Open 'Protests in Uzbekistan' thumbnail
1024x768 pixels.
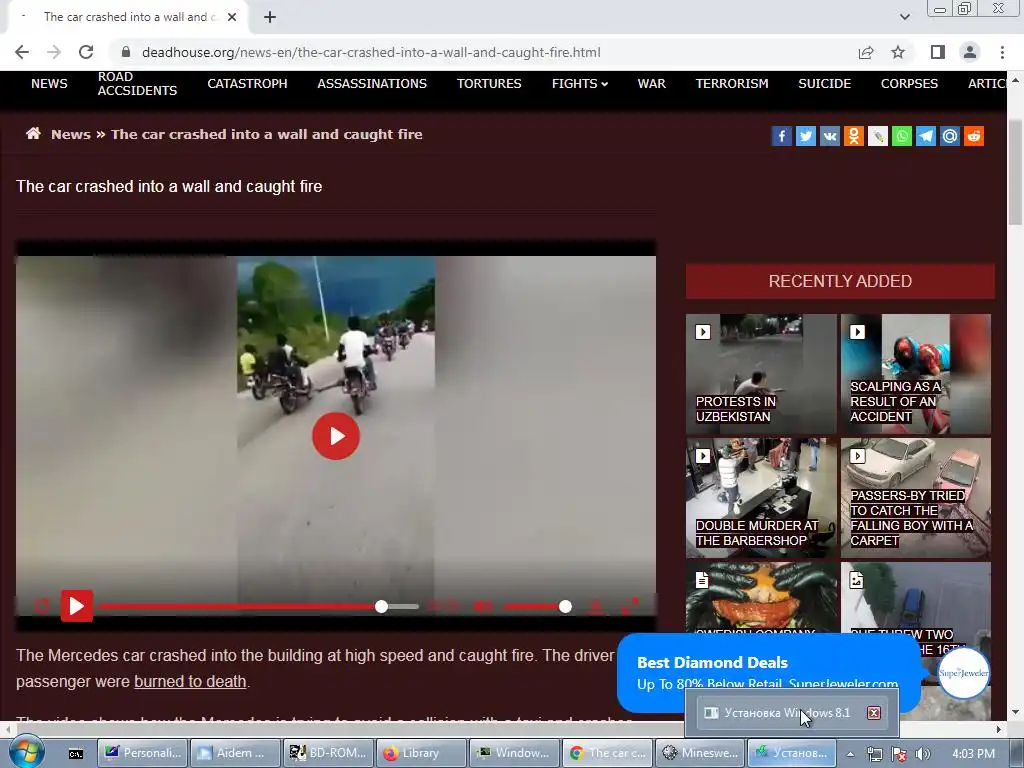761,374
